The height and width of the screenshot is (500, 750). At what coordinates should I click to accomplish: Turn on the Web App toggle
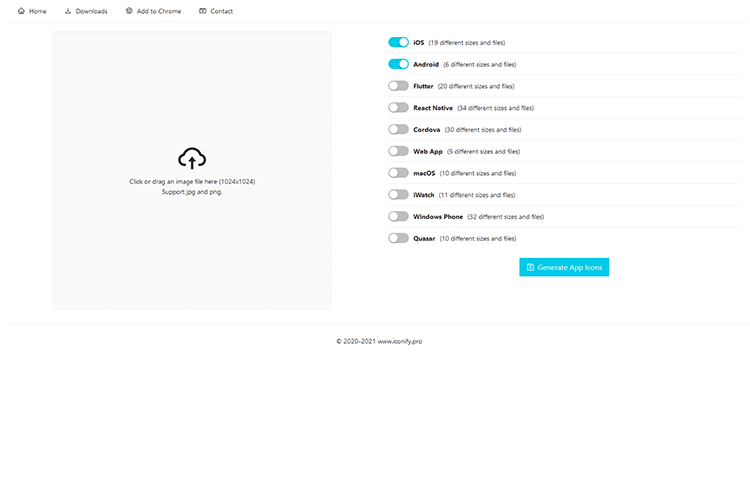(x=398, y=151)
